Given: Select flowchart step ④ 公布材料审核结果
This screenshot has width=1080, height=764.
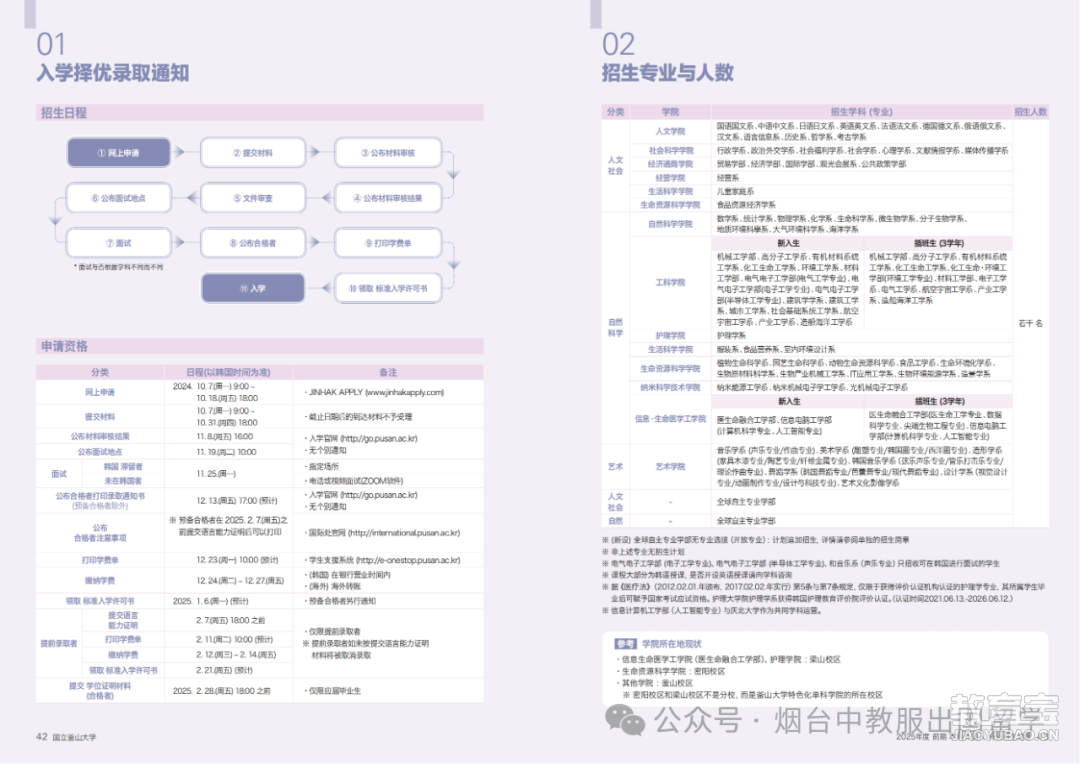Looking at the screenshot, I should pyautogui.click(x=388, y=198).
